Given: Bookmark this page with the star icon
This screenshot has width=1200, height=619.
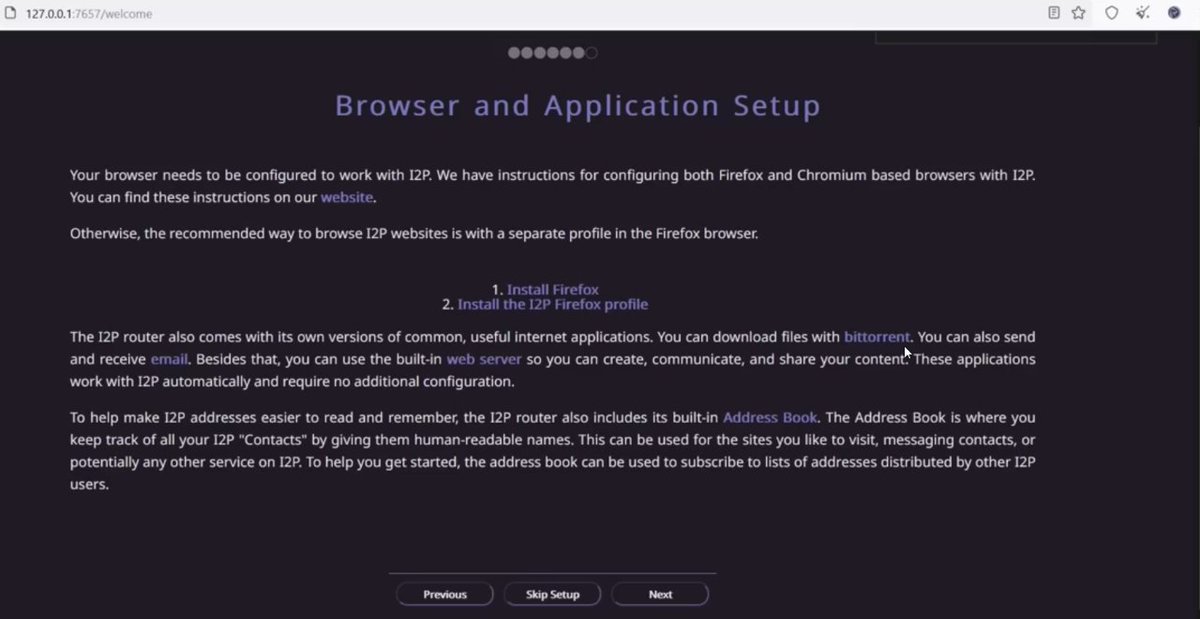Looking at the screenshot, I should [1079, 13].
